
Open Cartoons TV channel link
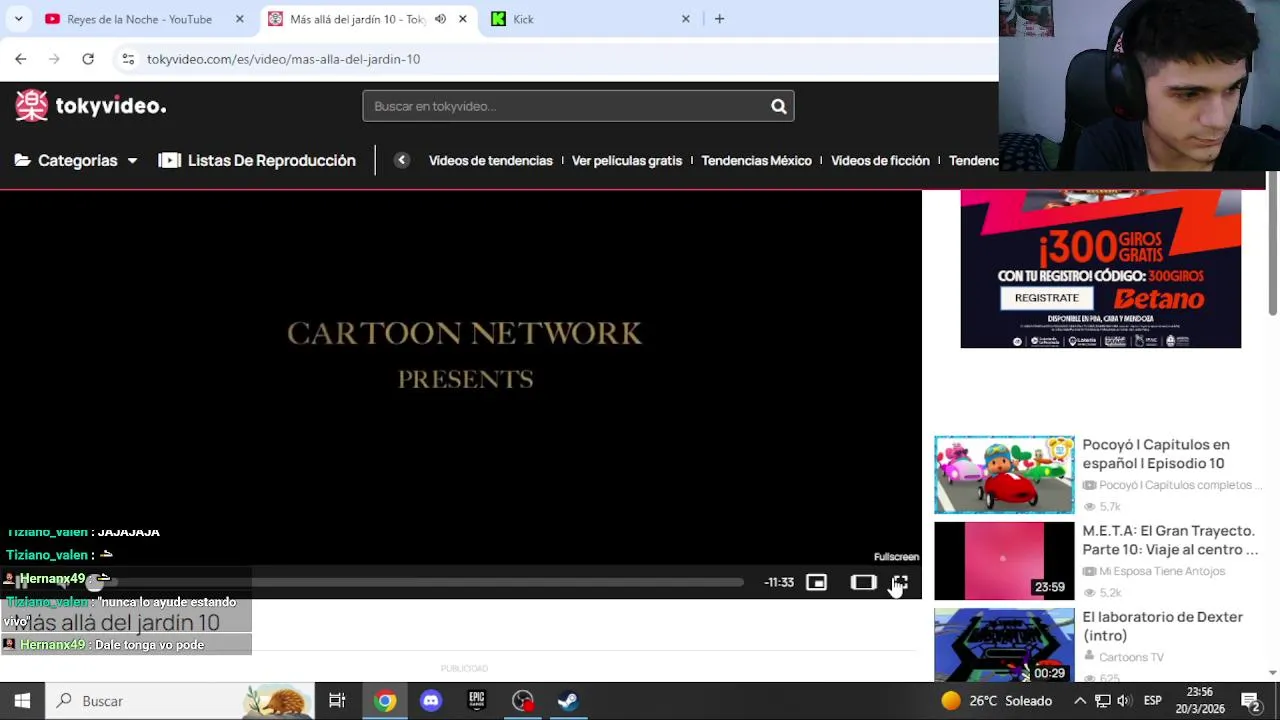(x=1131, y=657)
